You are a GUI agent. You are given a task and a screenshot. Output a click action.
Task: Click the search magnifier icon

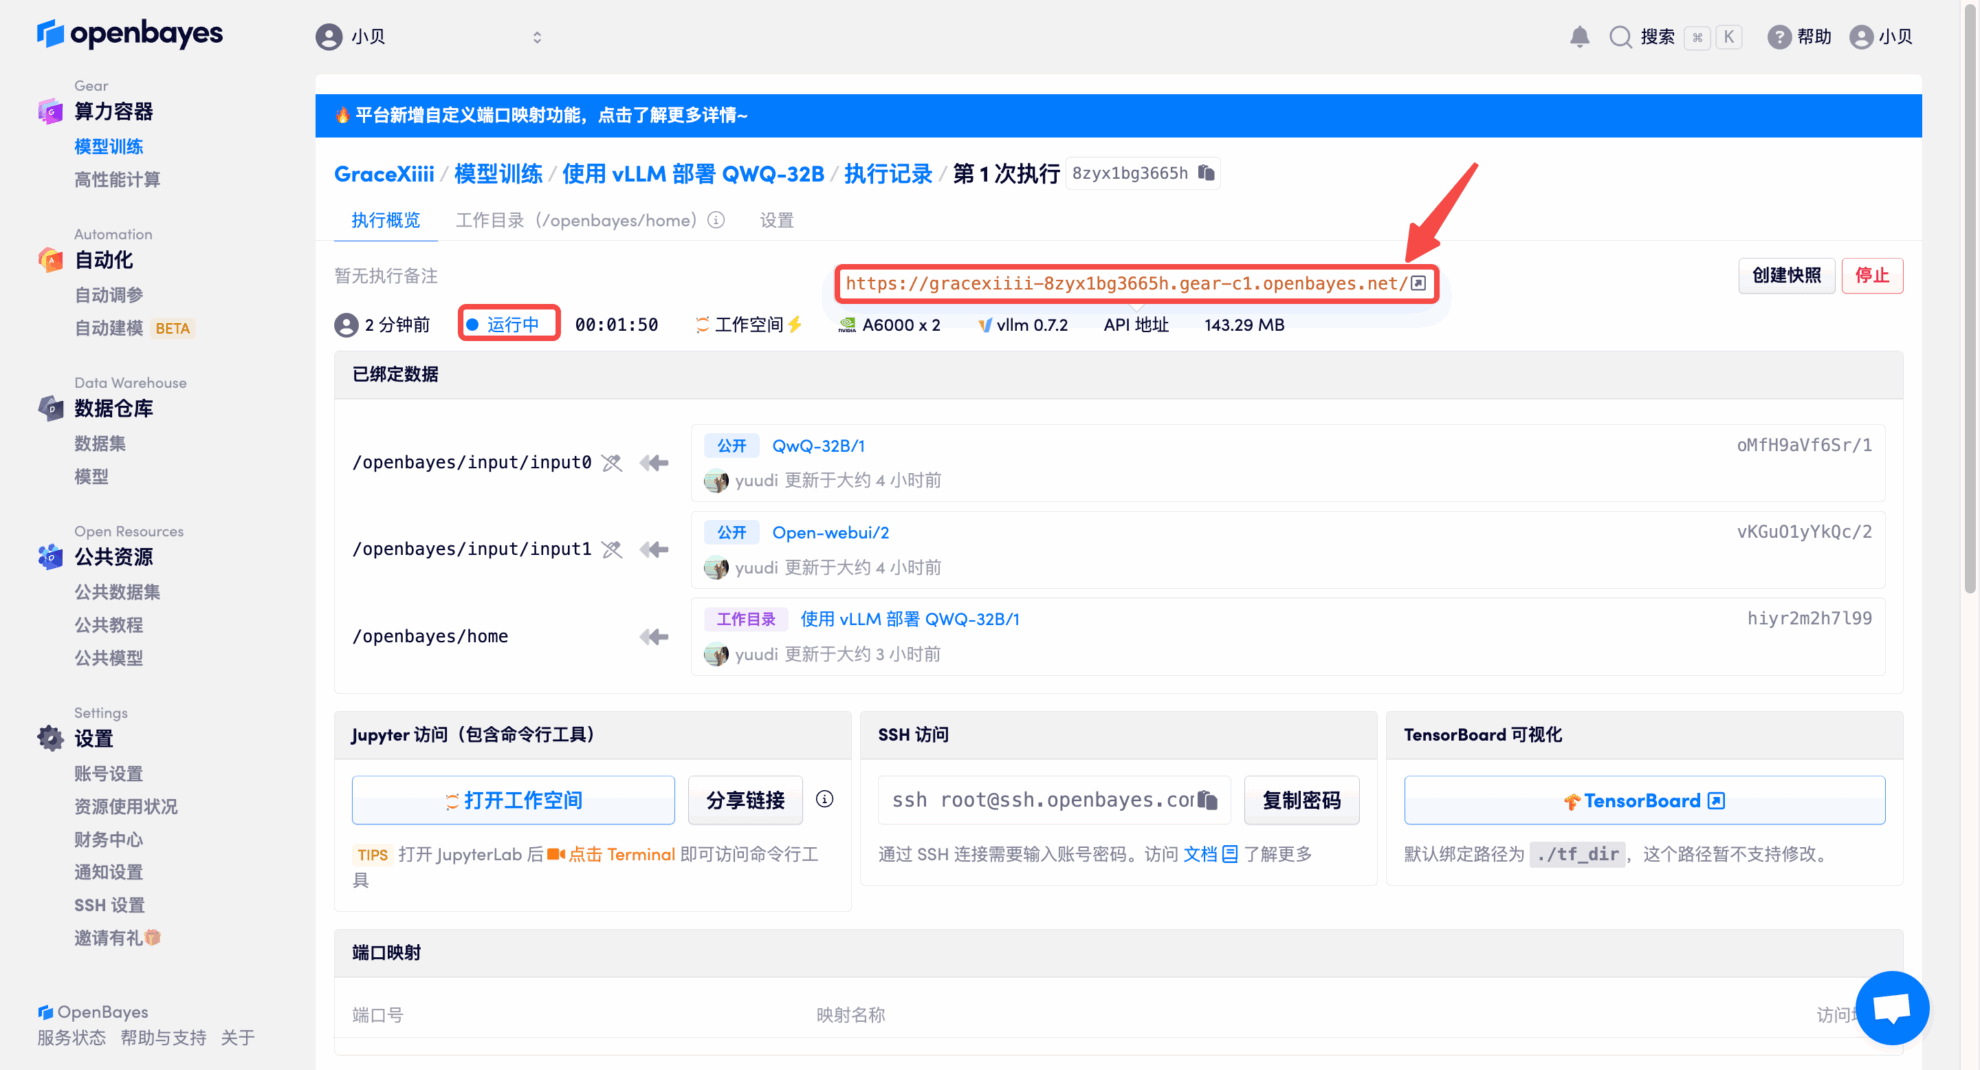tap(1620, 37)
